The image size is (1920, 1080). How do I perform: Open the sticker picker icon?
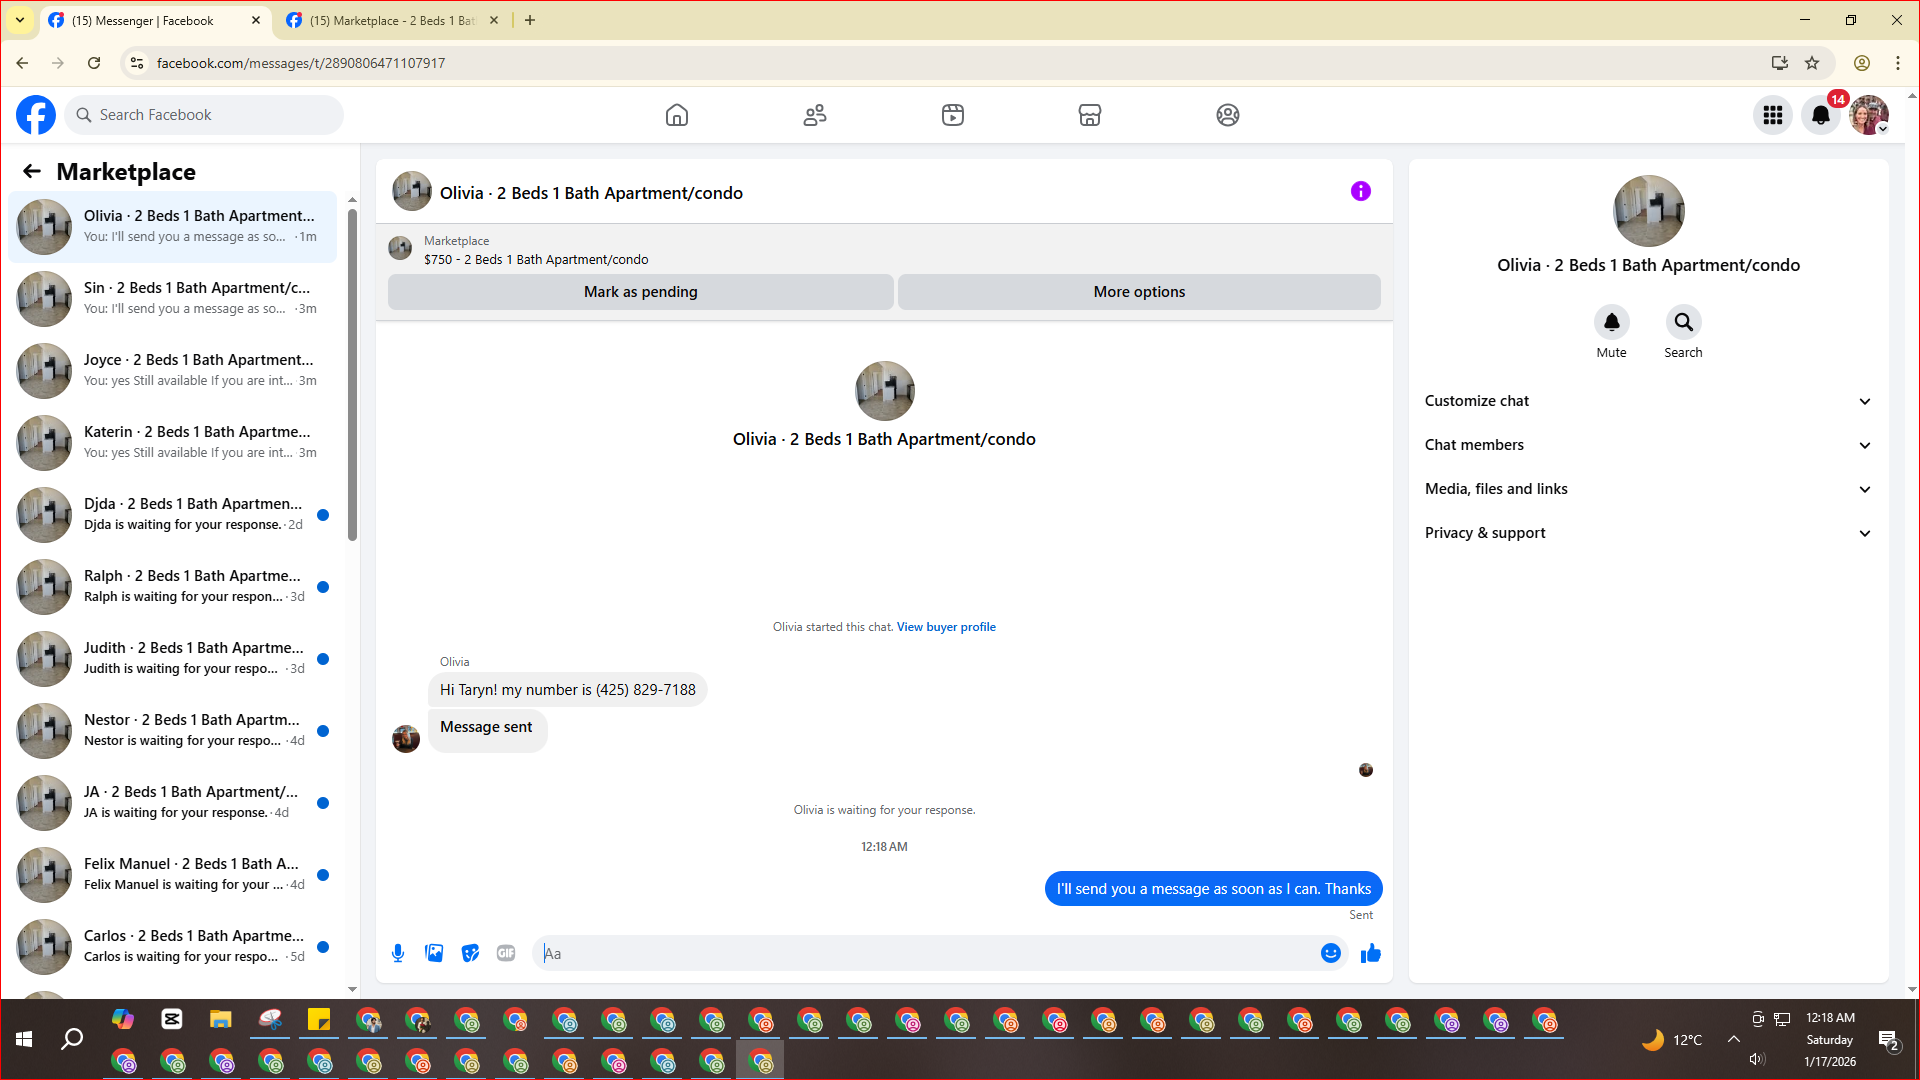coord(470,953)
